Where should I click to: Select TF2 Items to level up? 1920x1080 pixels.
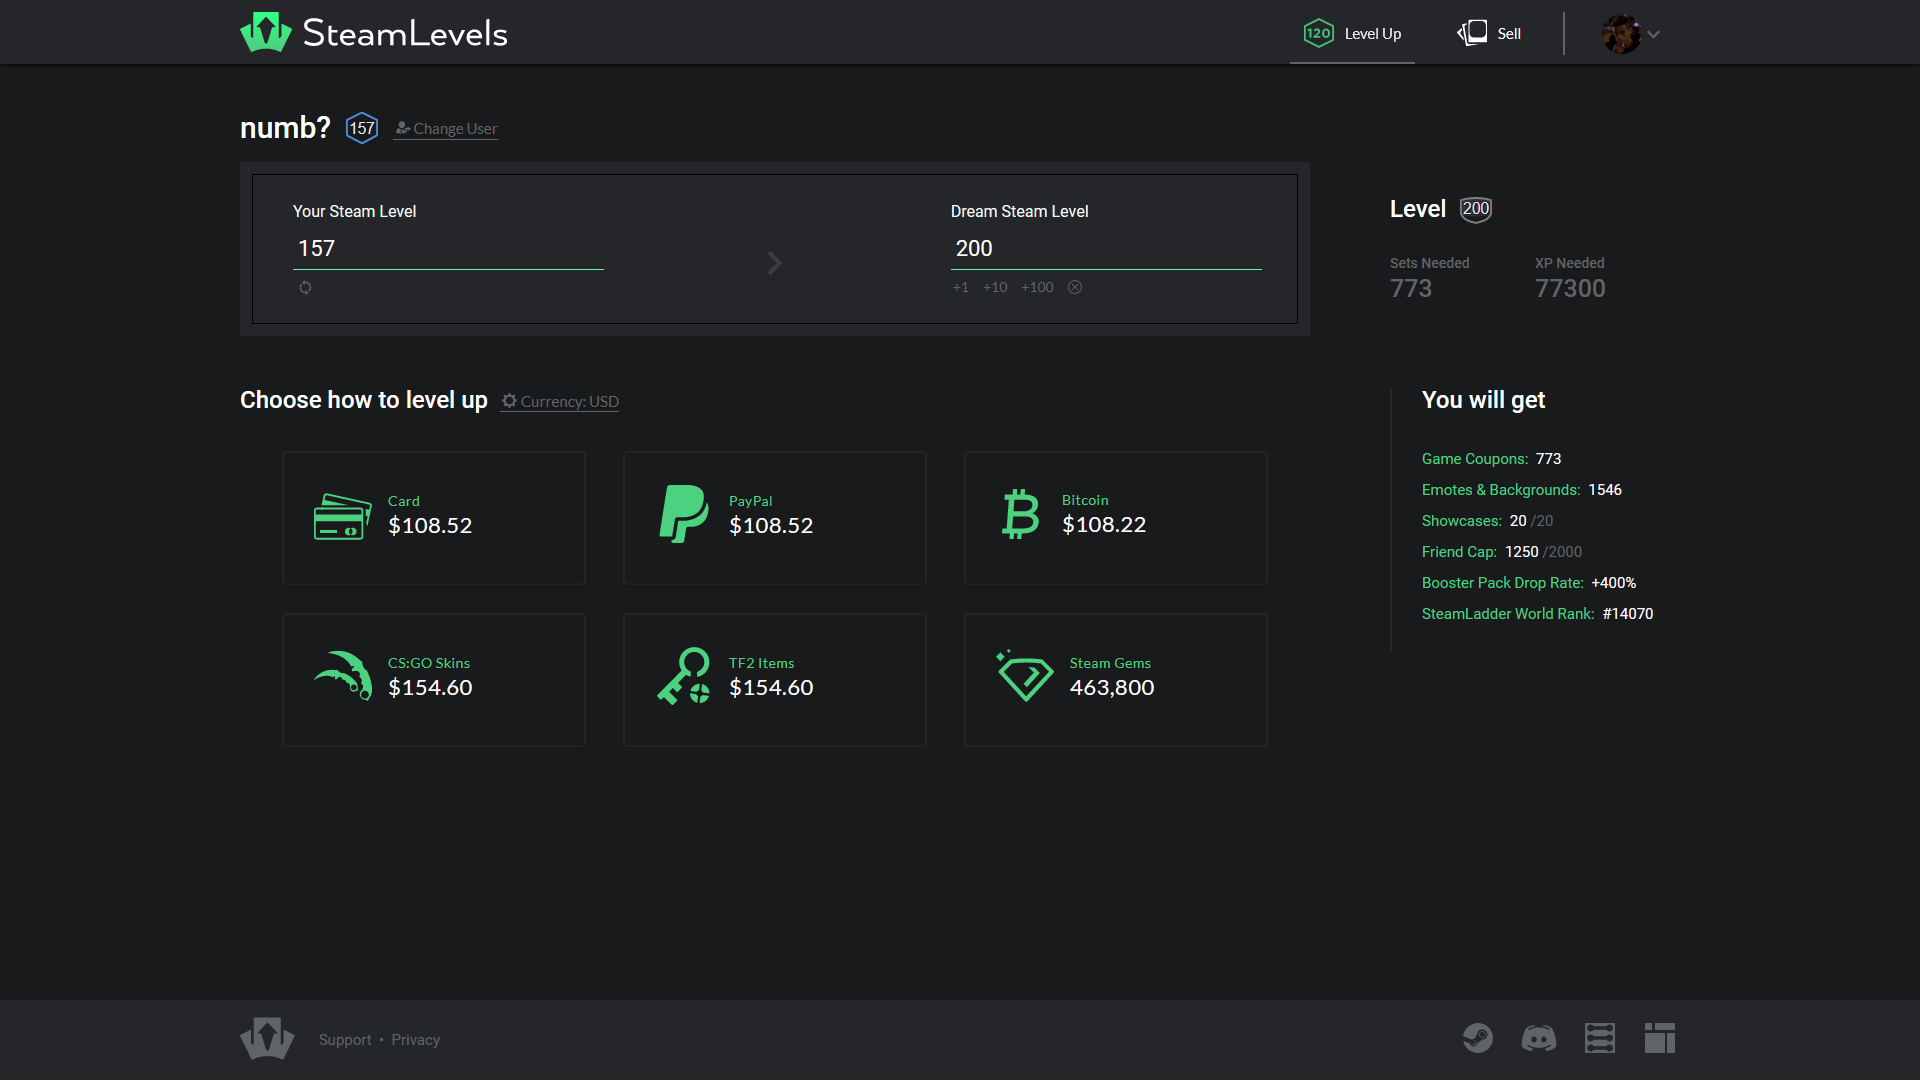(x=774, y=679)
